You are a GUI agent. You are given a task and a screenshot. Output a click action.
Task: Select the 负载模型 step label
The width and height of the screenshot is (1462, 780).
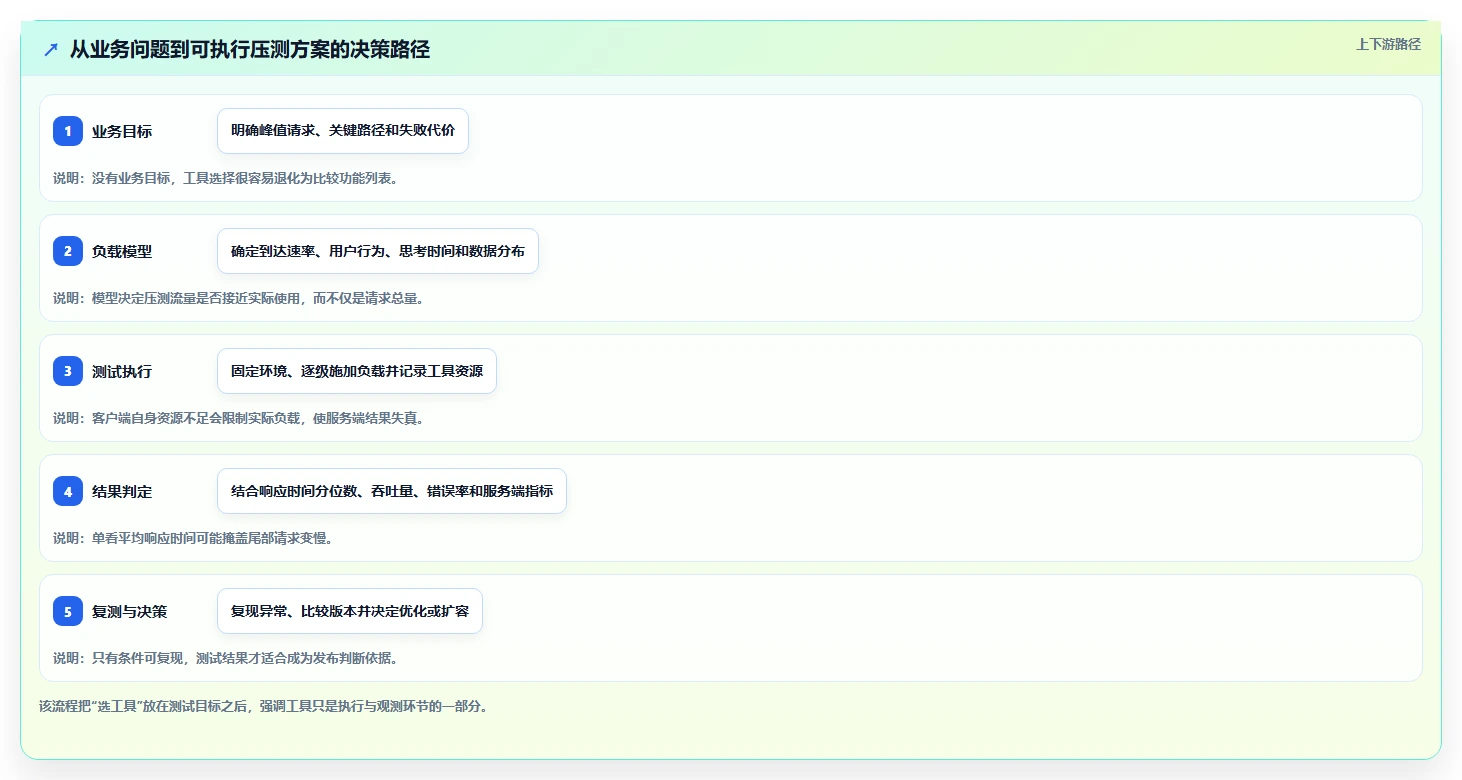tap(122, 252)
